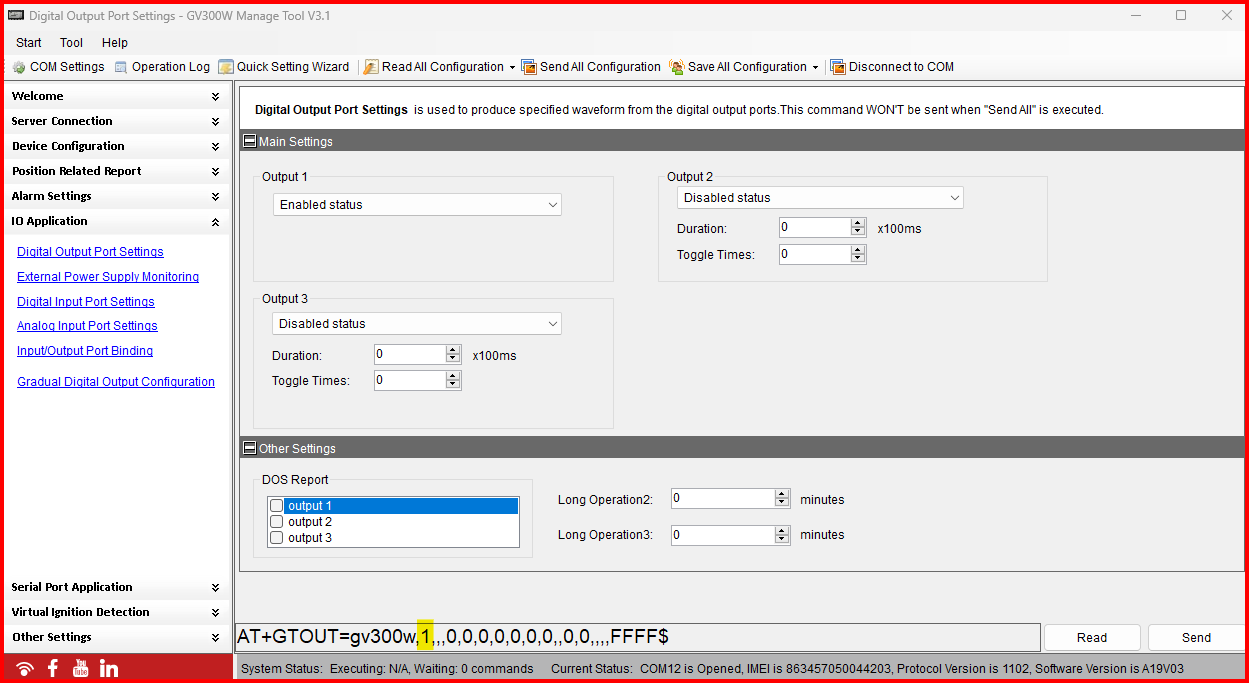1249x683 pixels.
Task: Check the output 1 DOS Report checkbox
Action: click(x=277, y=506)
